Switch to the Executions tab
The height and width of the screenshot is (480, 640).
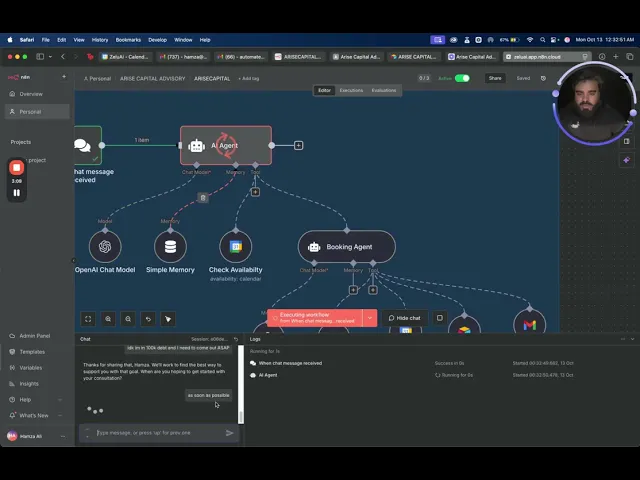[x=351, y=90]
